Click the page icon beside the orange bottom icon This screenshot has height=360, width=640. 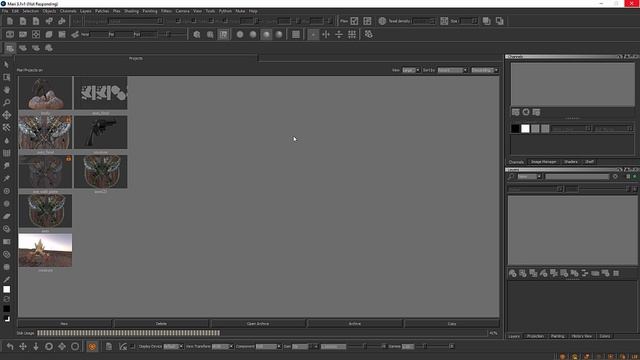tap(109, 347)
